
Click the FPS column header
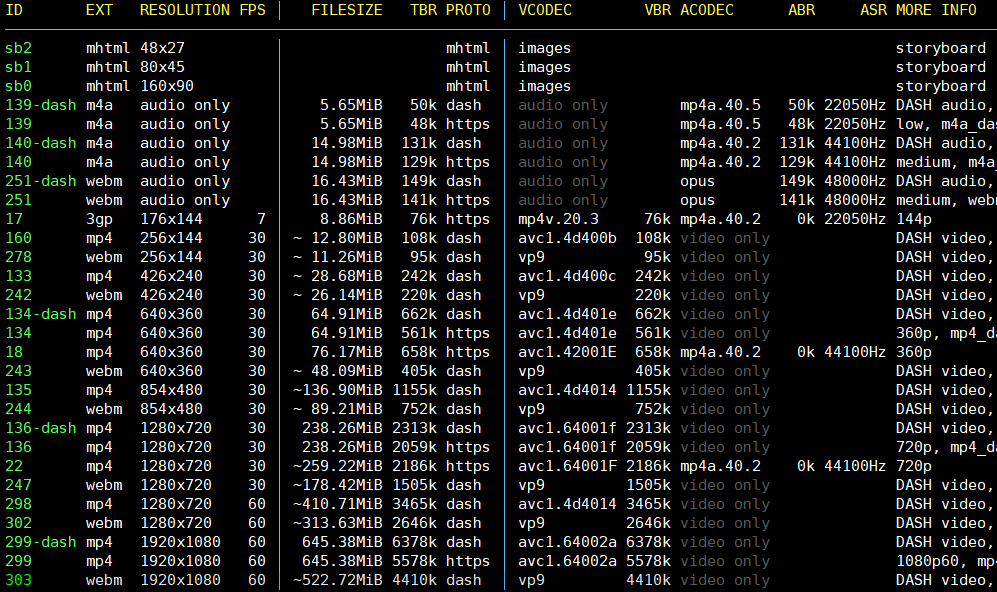click(252, 10)
